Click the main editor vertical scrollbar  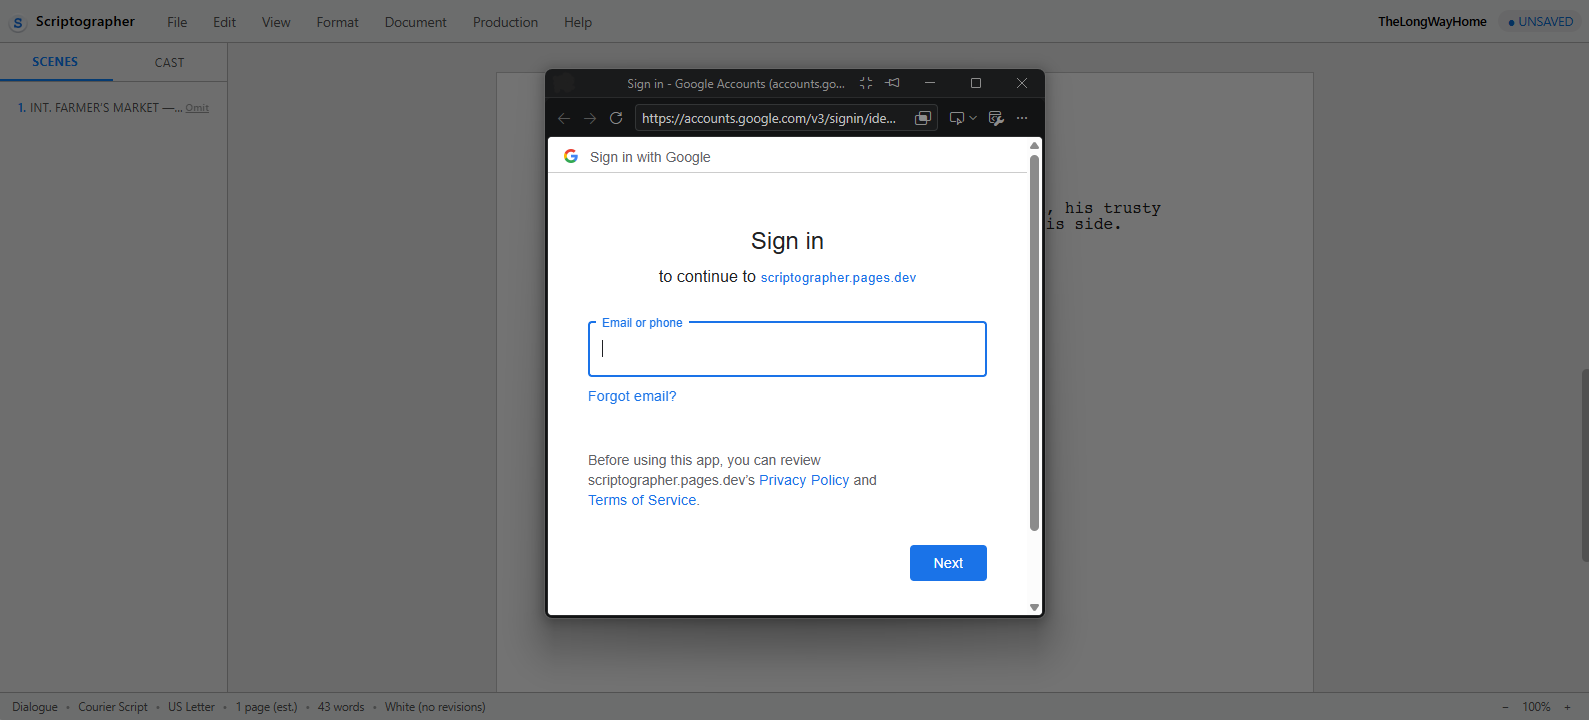(1585, 465)
